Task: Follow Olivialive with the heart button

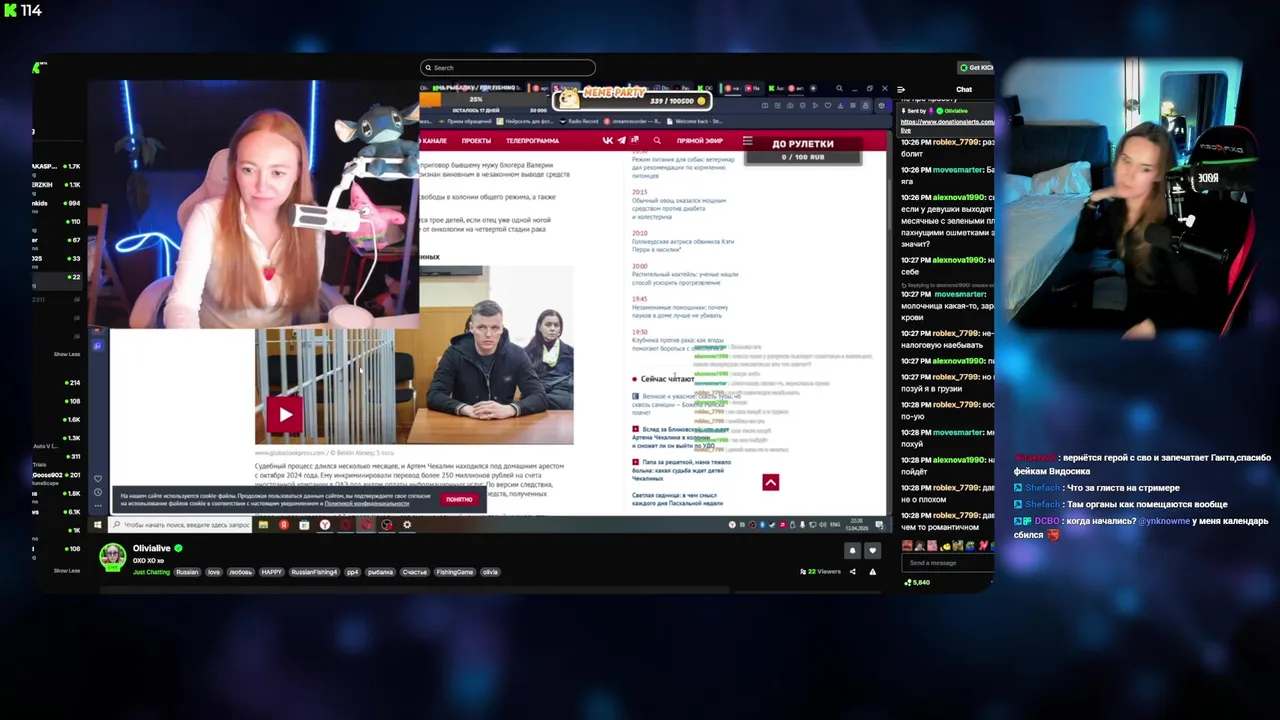Action: click(872, 550)
